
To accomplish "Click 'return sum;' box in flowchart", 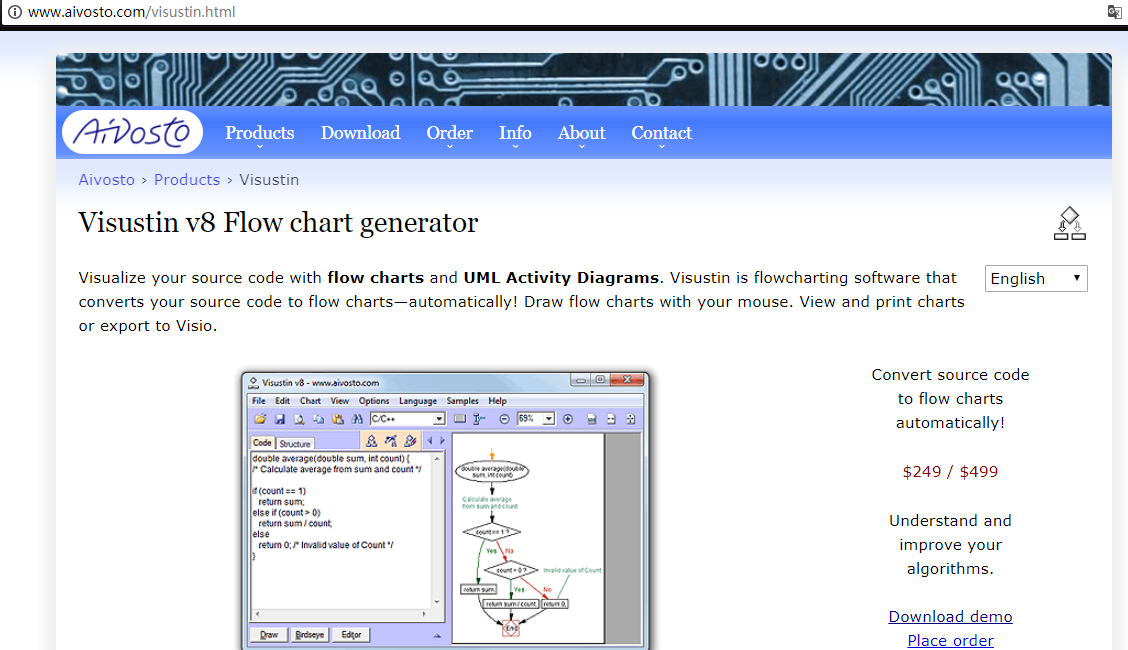I will (x=478, y=589).
